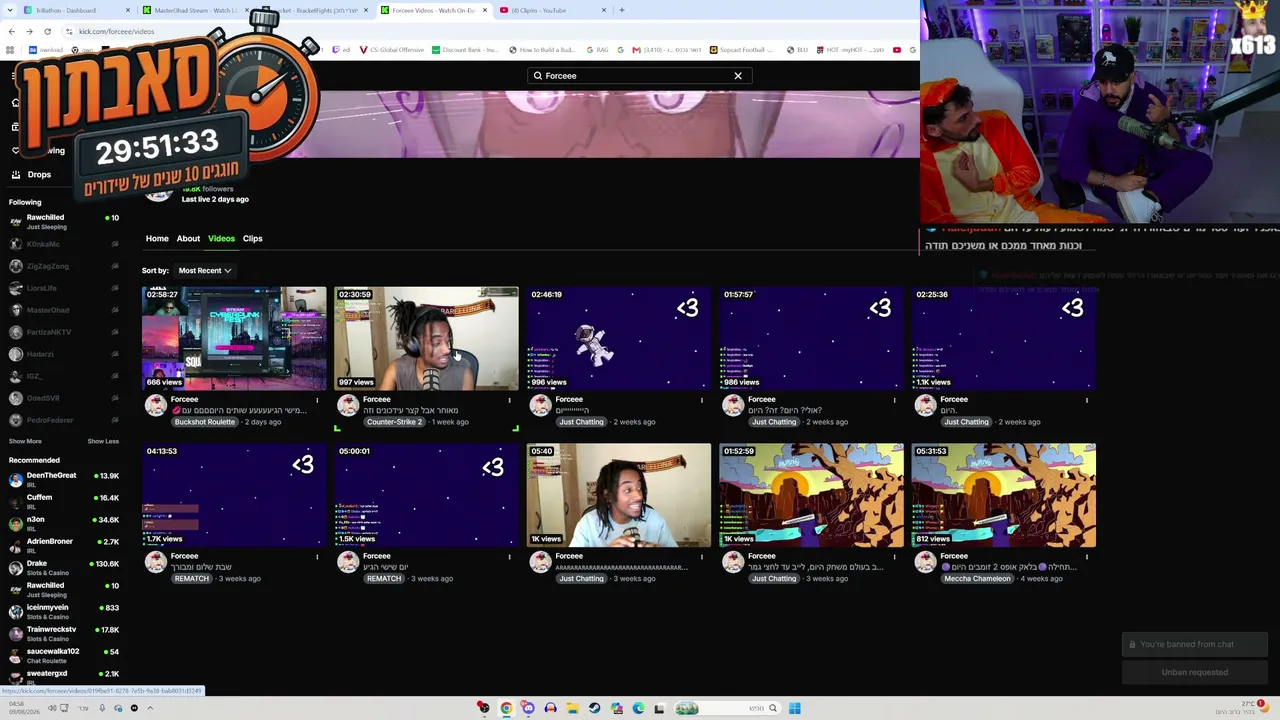Click the REMATCH tag on 04:13:53 video
The image size is (1280, 720).
tap(191, 579)
